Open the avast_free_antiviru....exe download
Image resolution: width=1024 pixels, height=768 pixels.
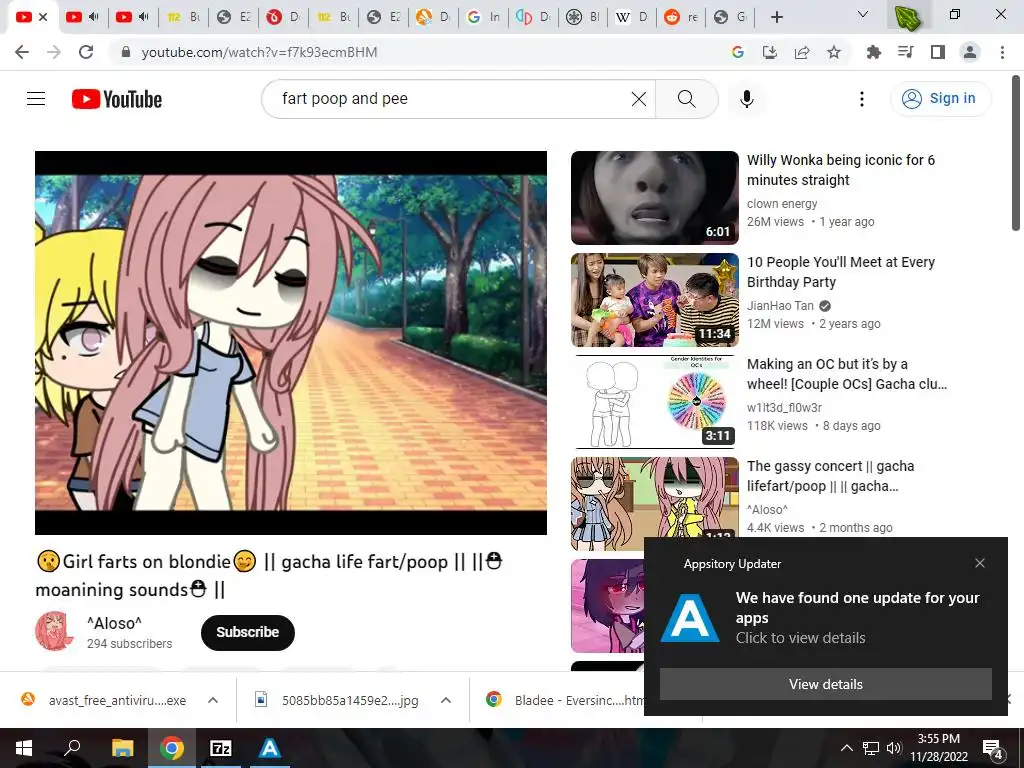tap(104, 700)
